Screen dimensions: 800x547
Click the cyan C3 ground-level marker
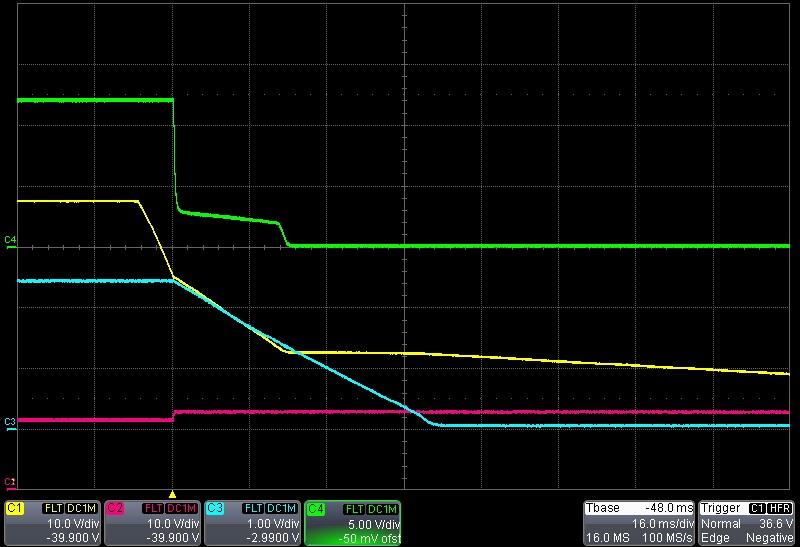[x=10, y=421]
